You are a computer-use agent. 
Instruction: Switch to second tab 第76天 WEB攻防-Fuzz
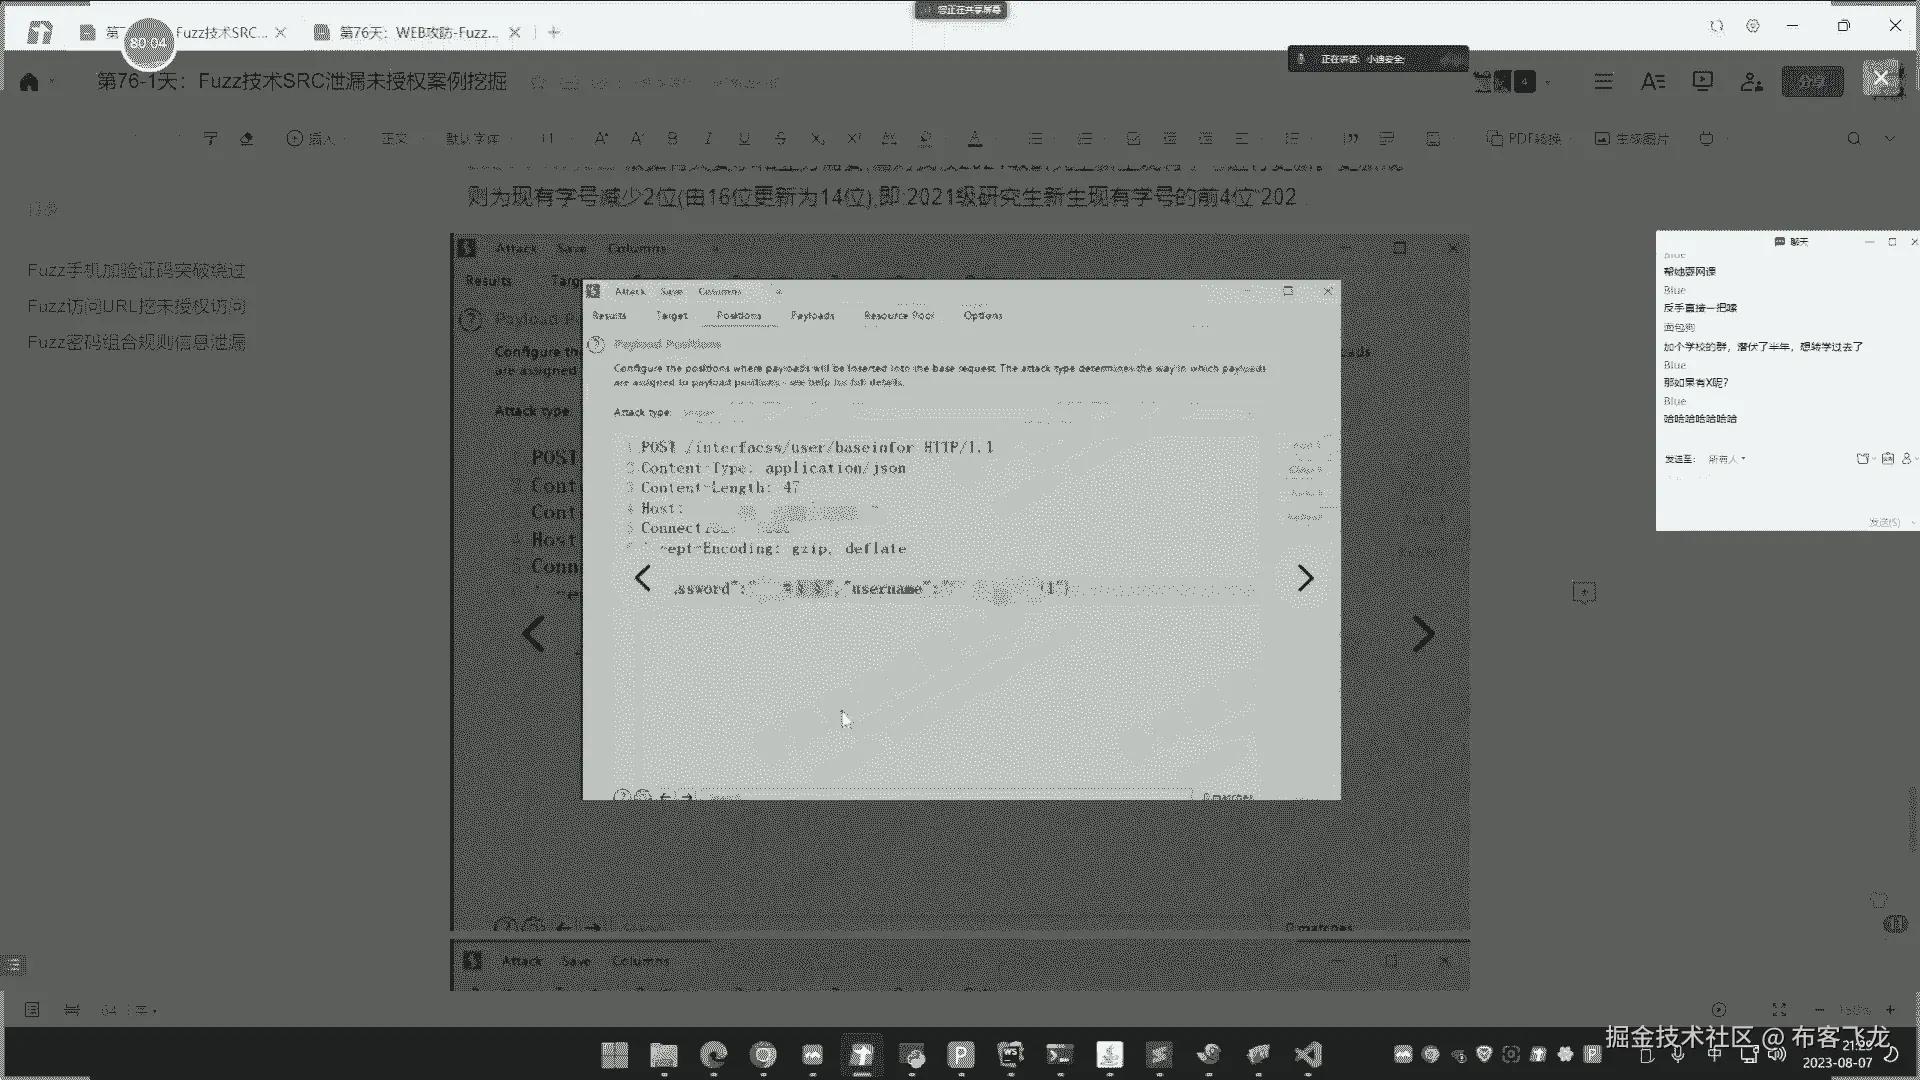click(x=418, y=32)
